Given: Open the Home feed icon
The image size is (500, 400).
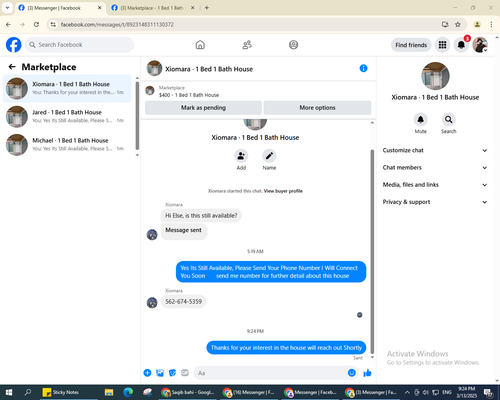Looking at the screenshot, I should [x=200, y=45].
